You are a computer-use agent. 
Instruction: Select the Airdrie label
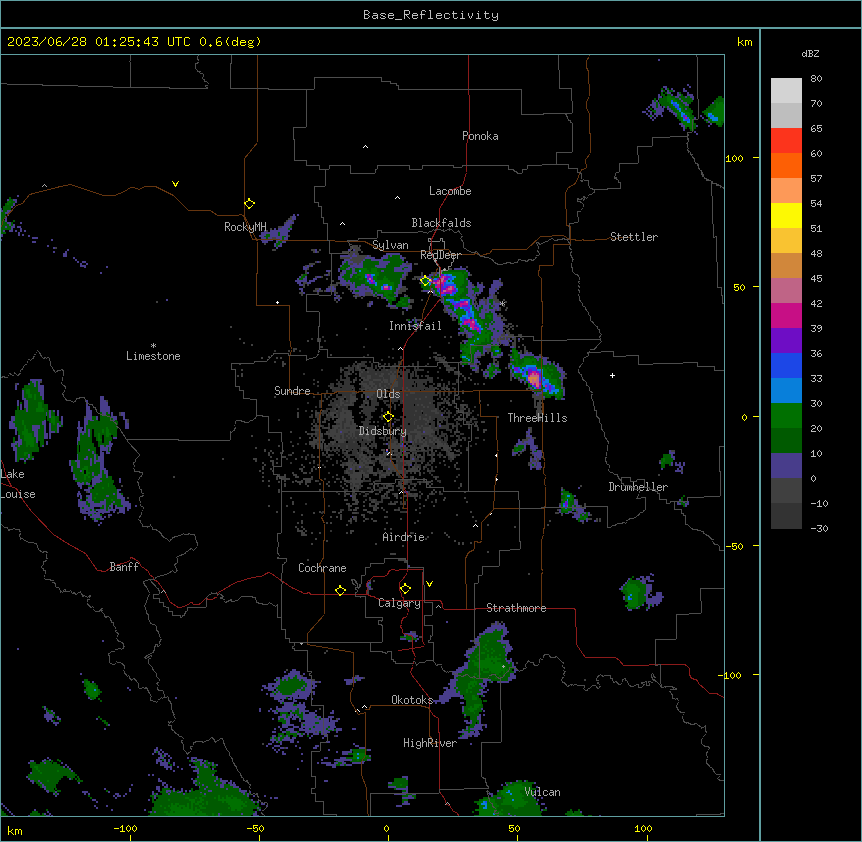click(x=403, y=537)
